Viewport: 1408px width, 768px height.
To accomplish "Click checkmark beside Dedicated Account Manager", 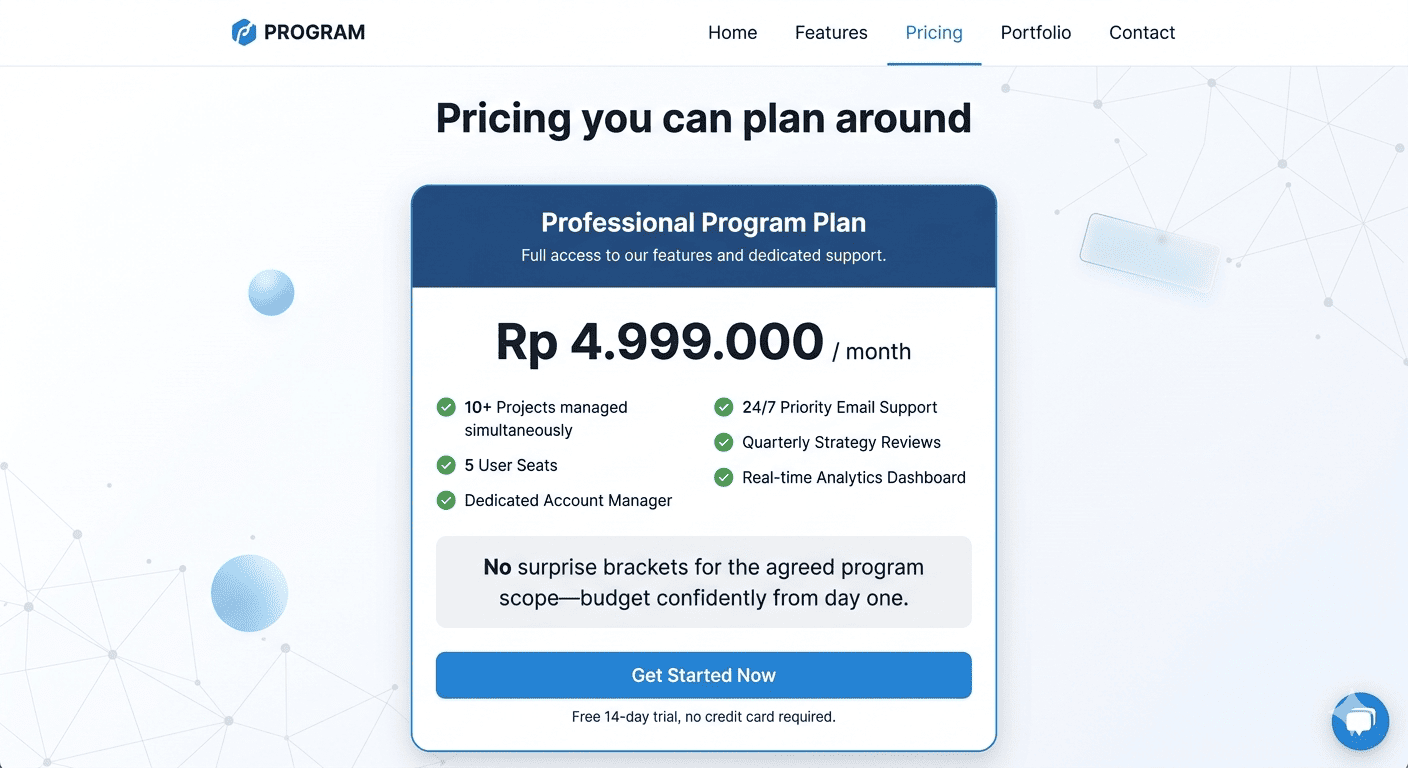I will [x=446, y=500].
